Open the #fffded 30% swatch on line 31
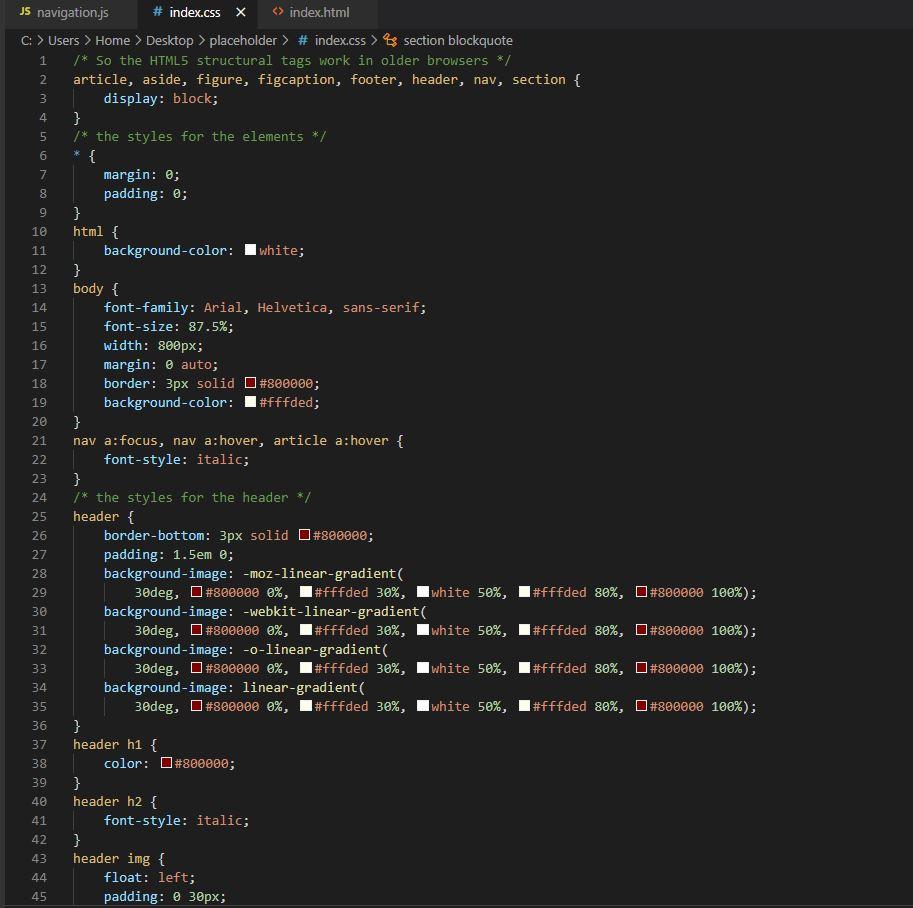This screenshot has width=913, height=908. pos(305,630)
